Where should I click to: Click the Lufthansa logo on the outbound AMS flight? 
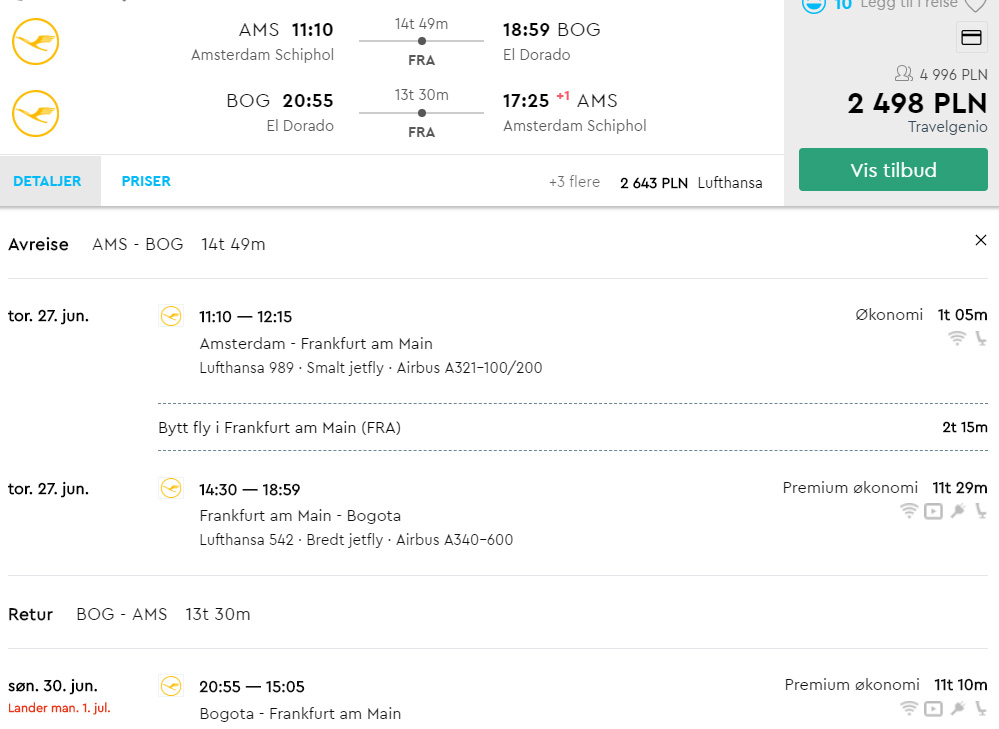(36, 41)
